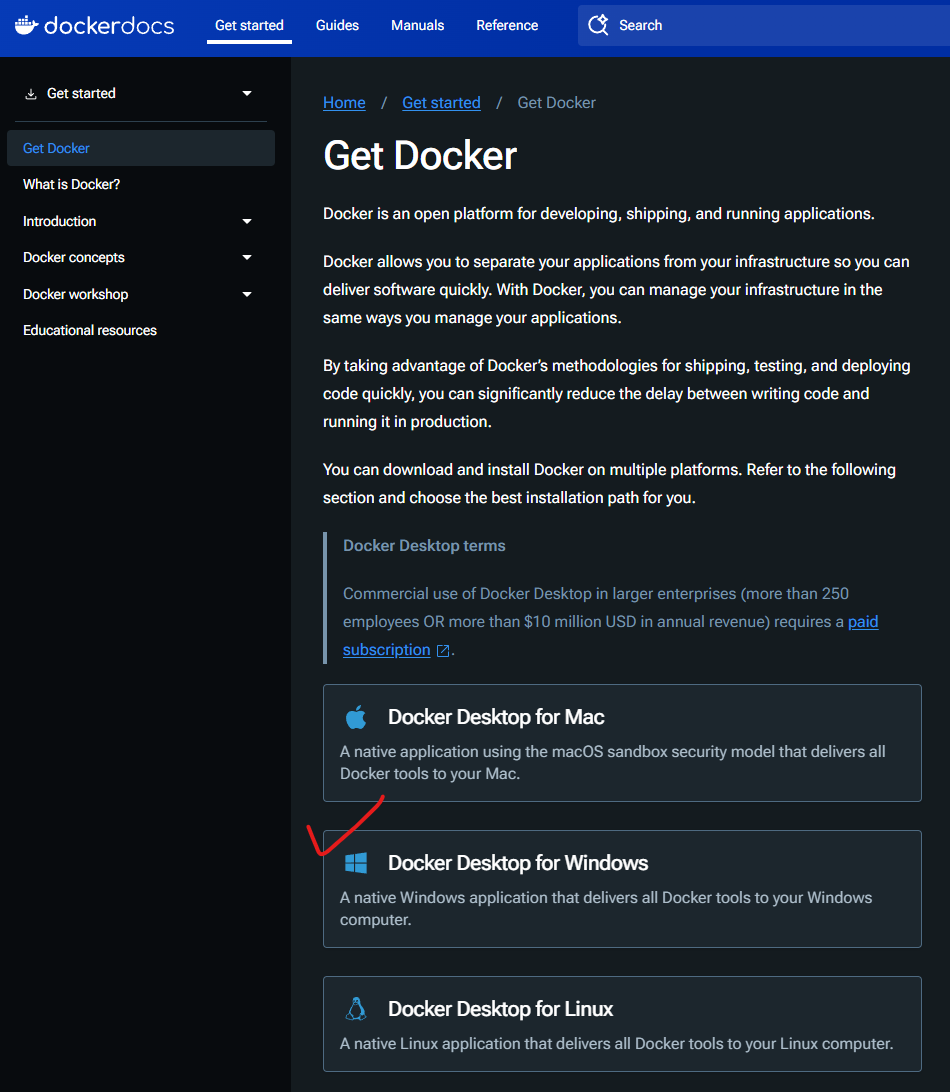Open Educational resources in the sidebar
This screenshot has width=950, height=1092.
click(x=90, y=331)
